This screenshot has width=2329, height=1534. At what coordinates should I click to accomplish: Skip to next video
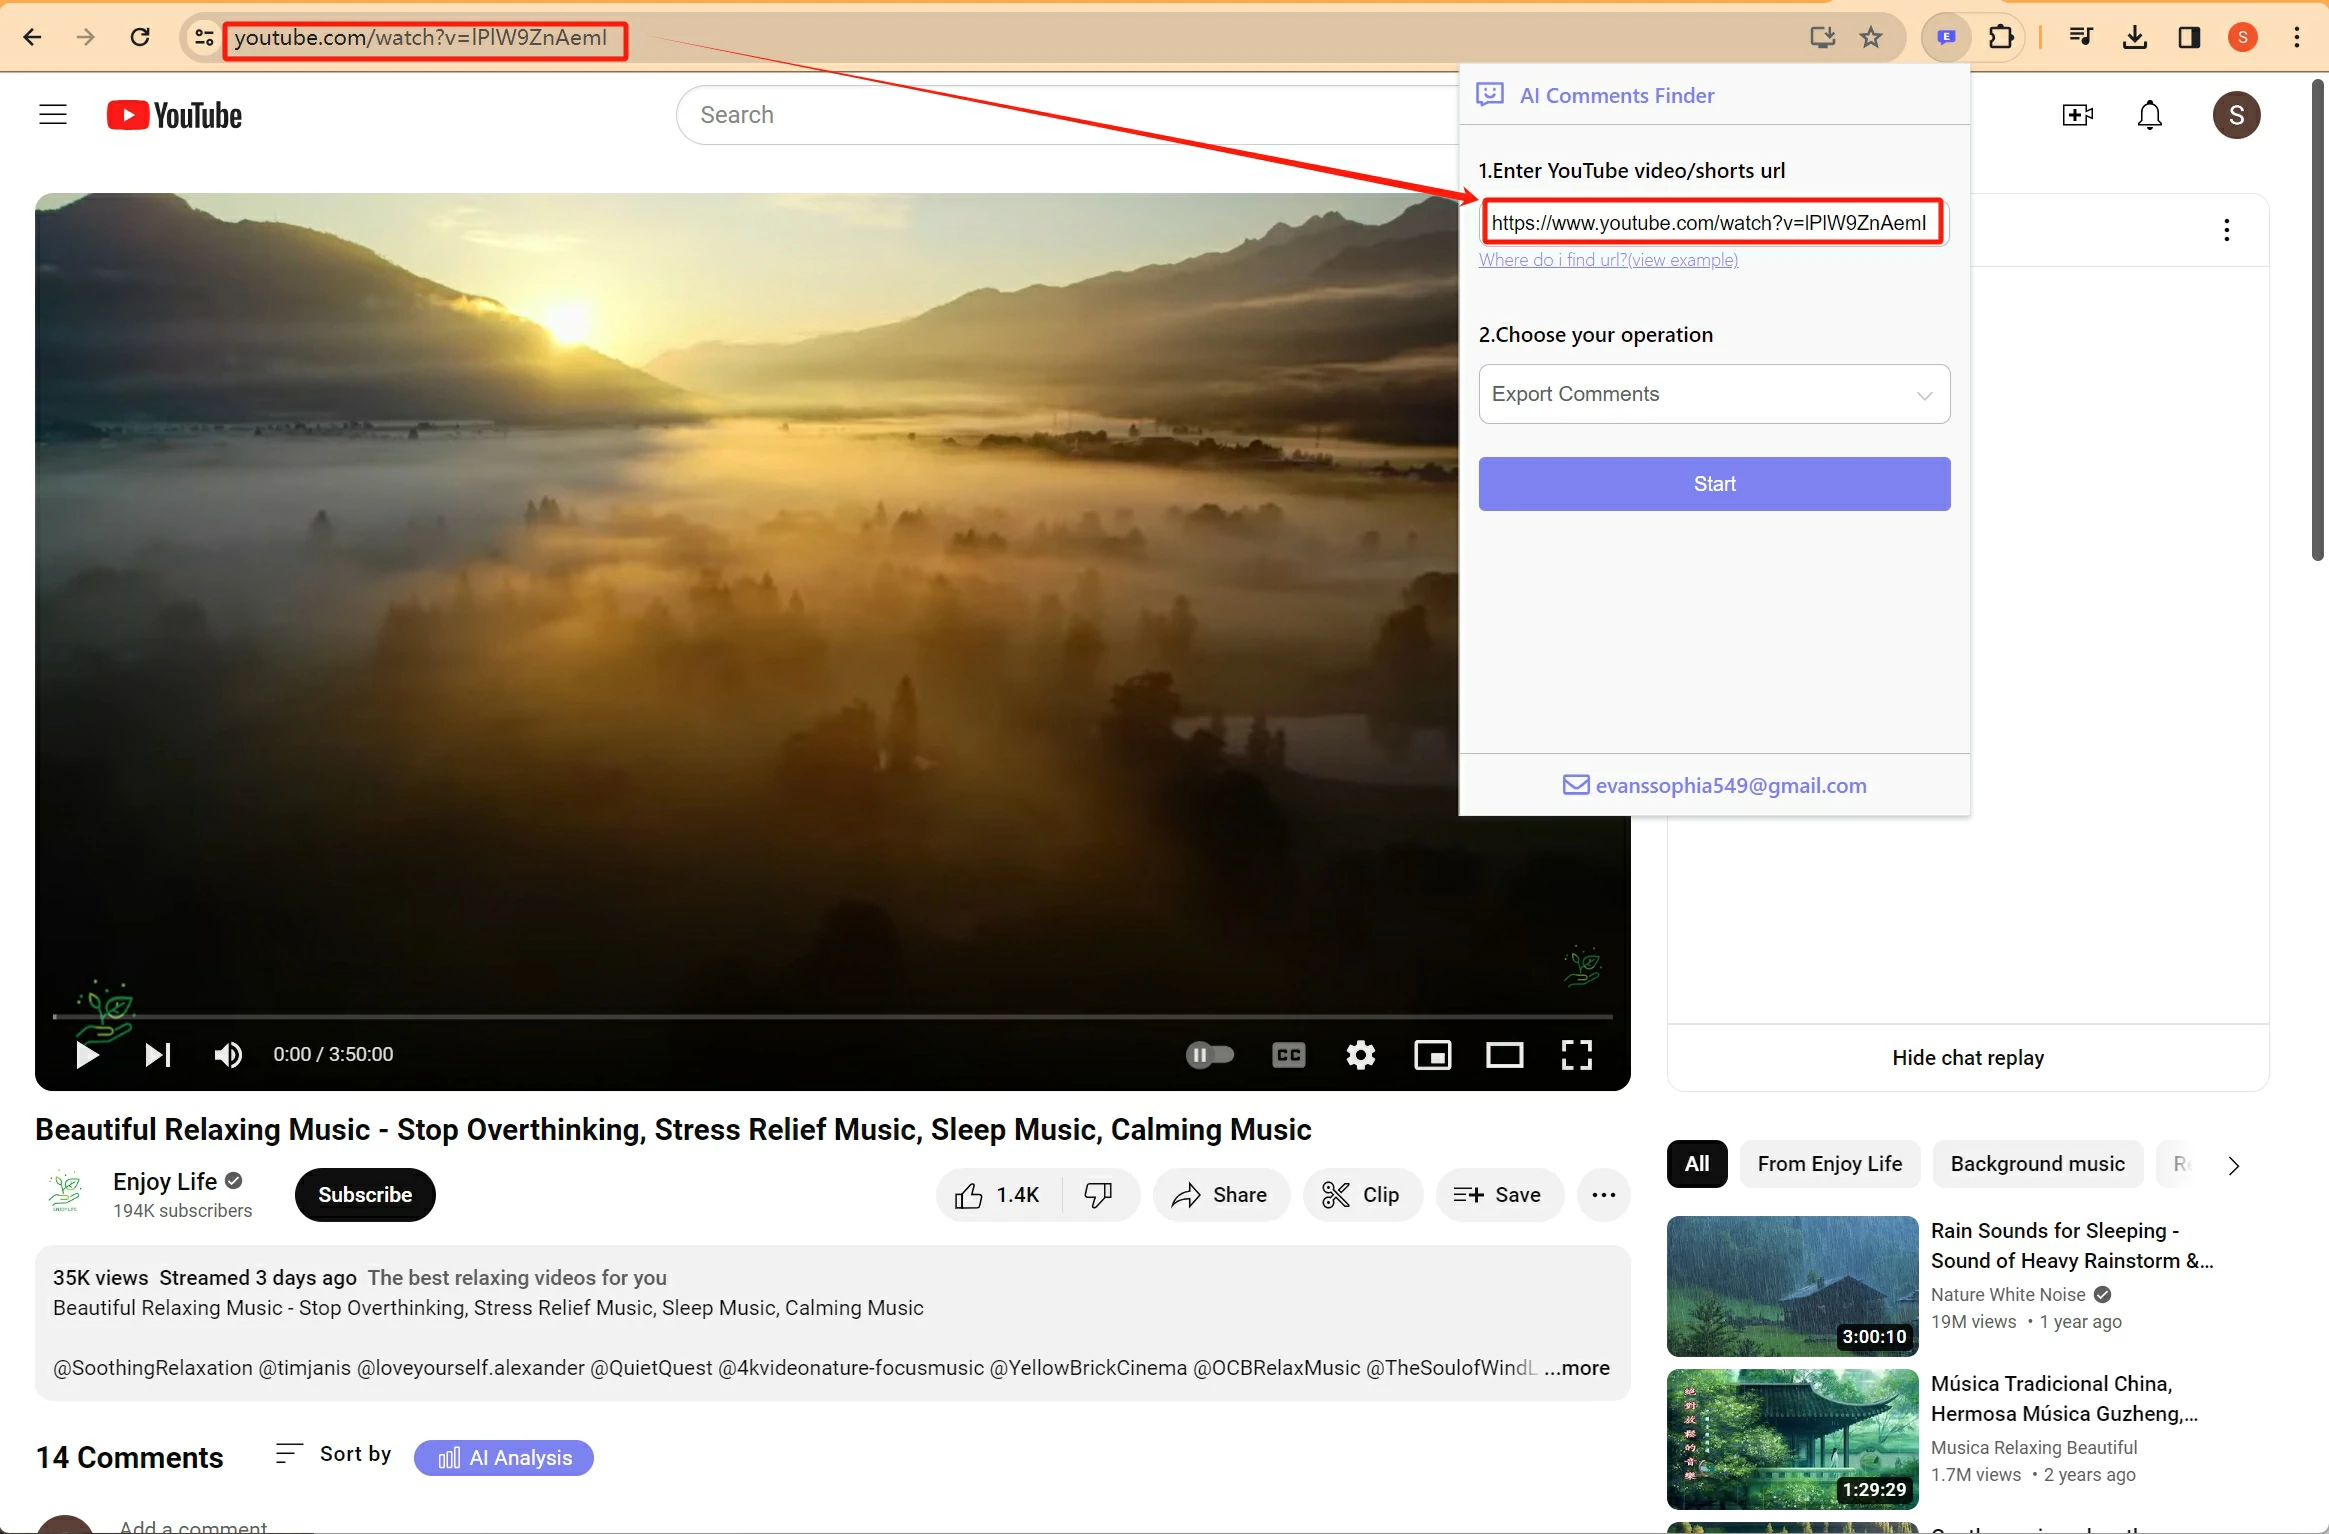(158, 1055)
